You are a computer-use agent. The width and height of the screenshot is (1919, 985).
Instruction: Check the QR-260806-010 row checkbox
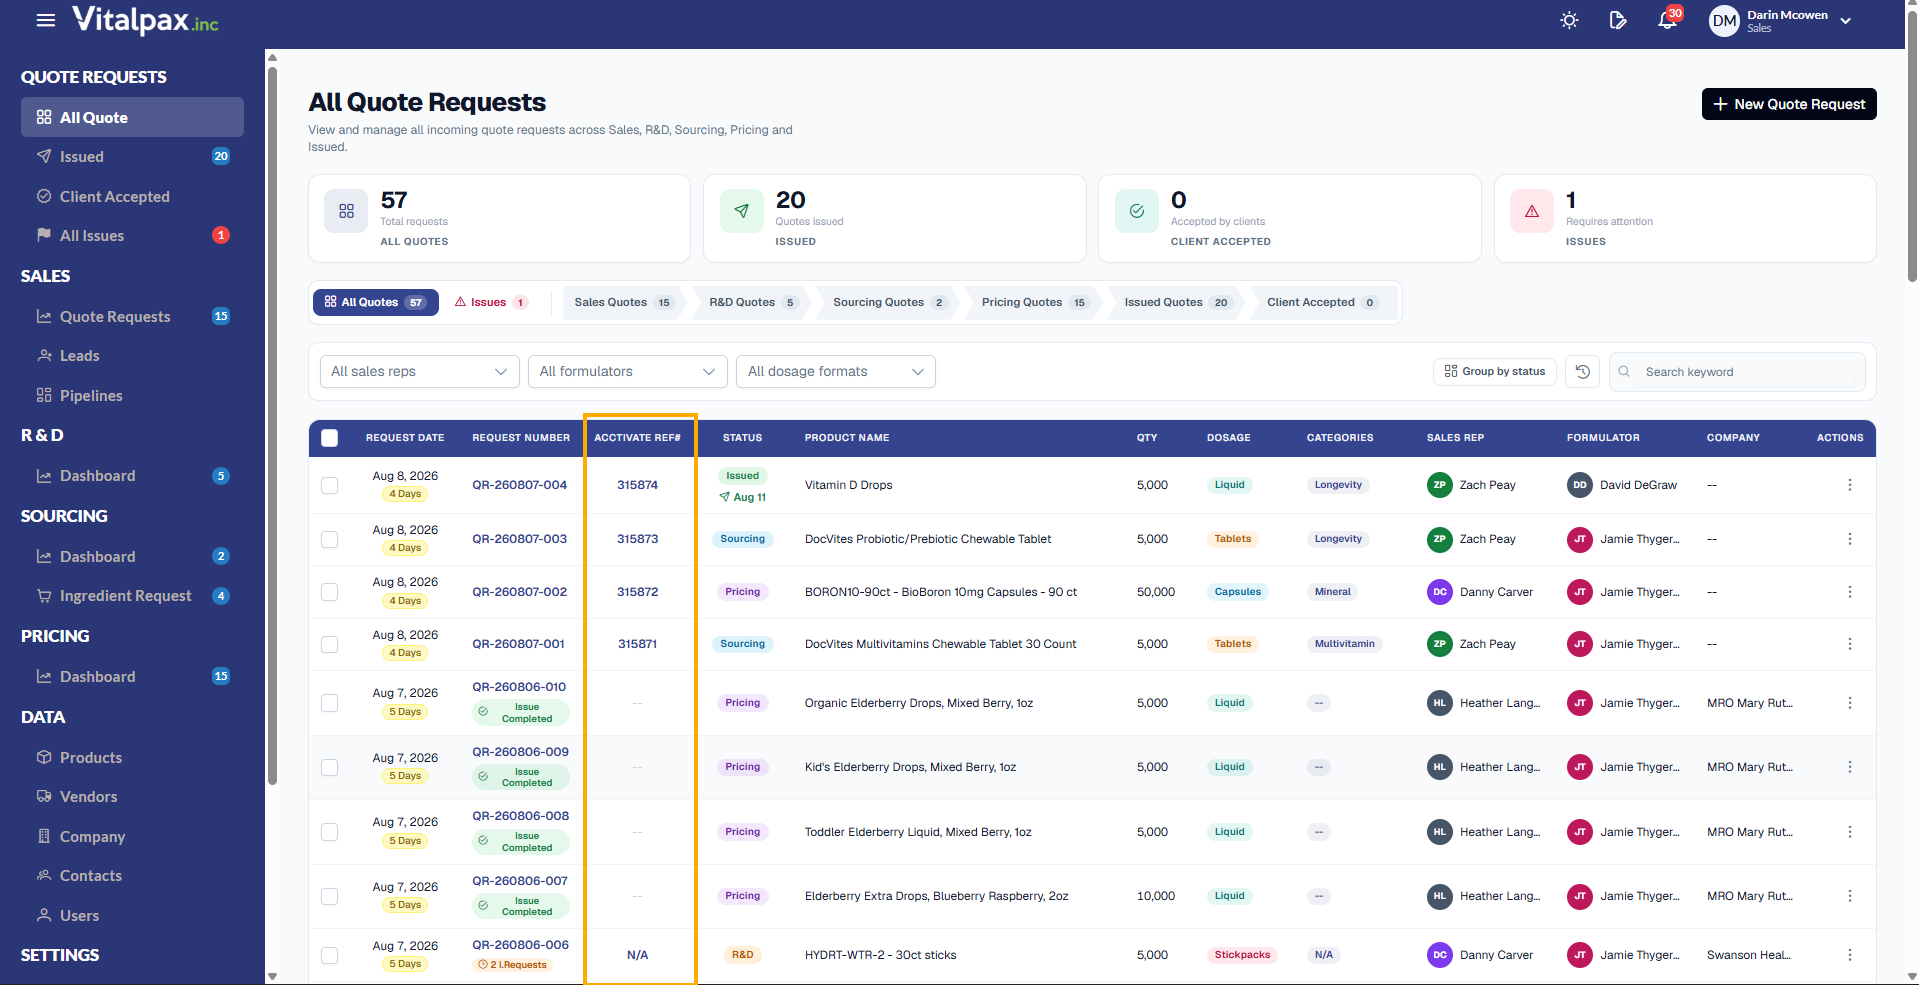coord(330,703)
